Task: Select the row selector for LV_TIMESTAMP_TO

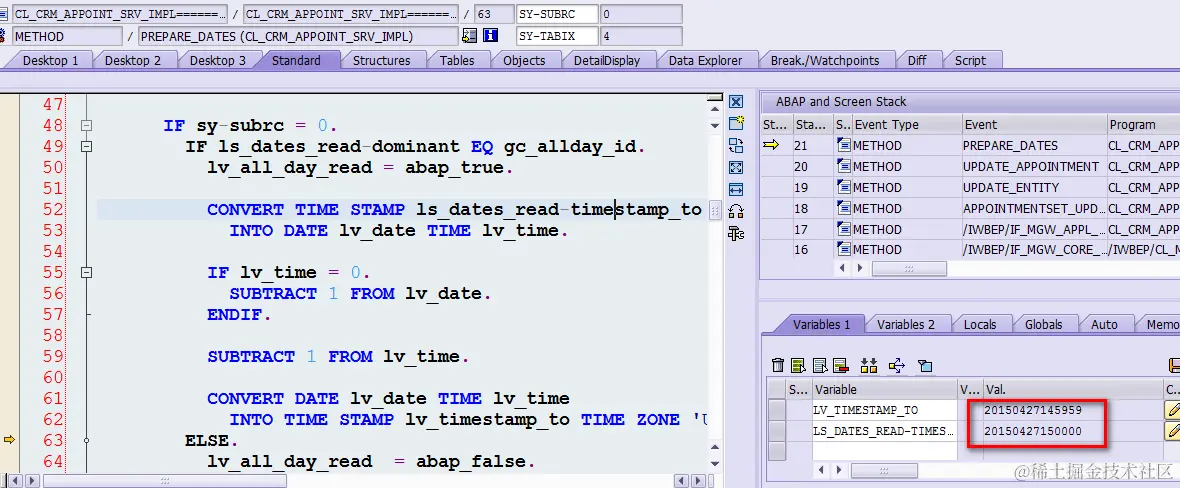Action: (777, 410)
